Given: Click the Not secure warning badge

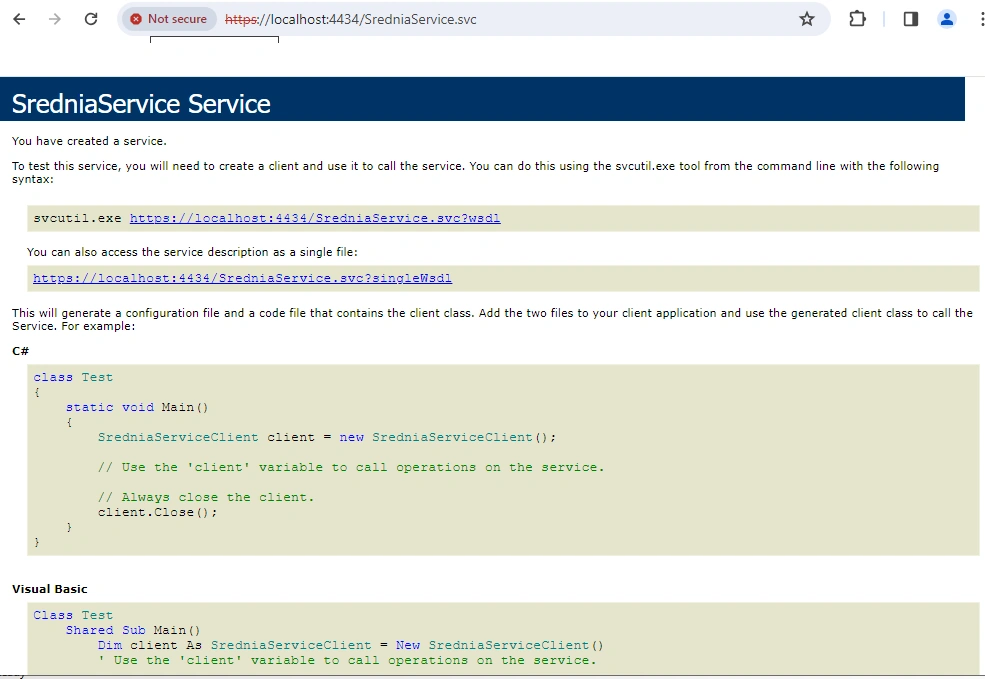Looking at the screenshot, I should click(169, 19).
